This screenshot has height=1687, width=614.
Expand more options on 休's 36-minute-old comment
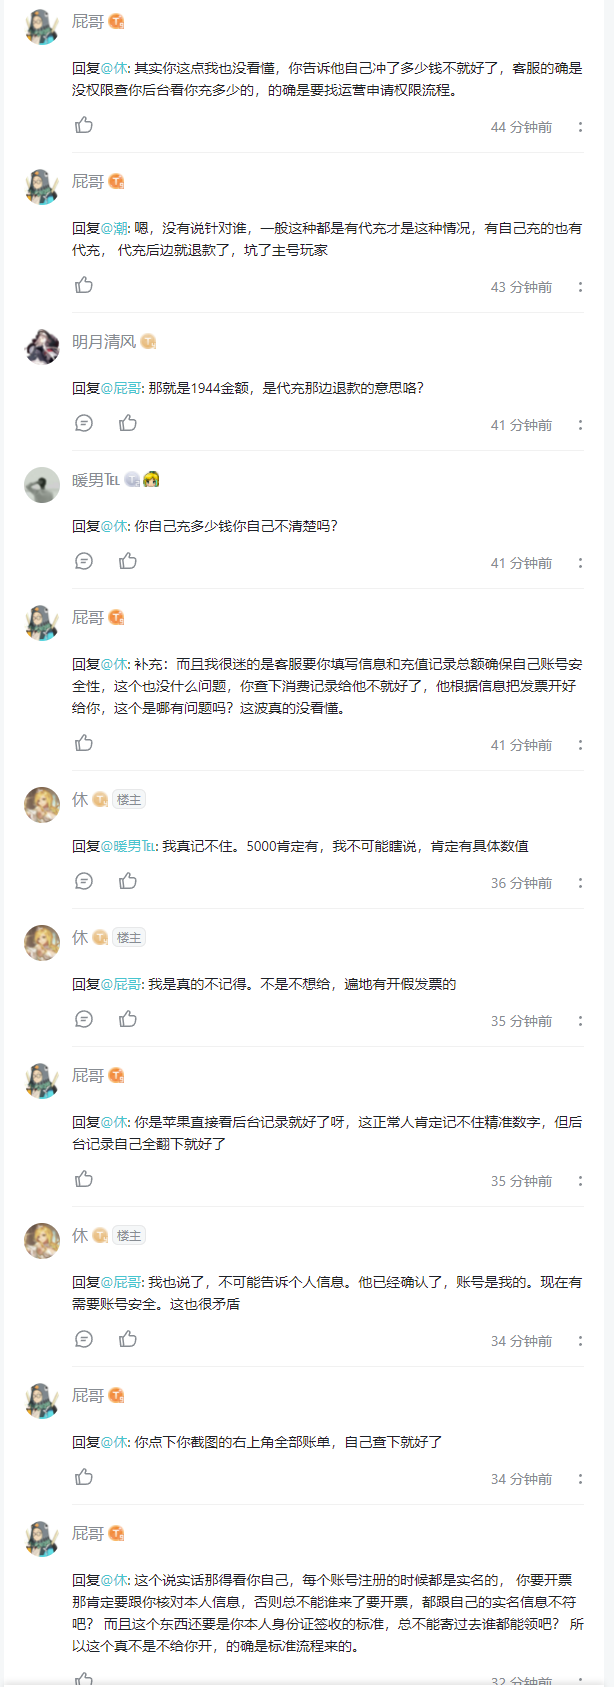(x=580, y=883)
